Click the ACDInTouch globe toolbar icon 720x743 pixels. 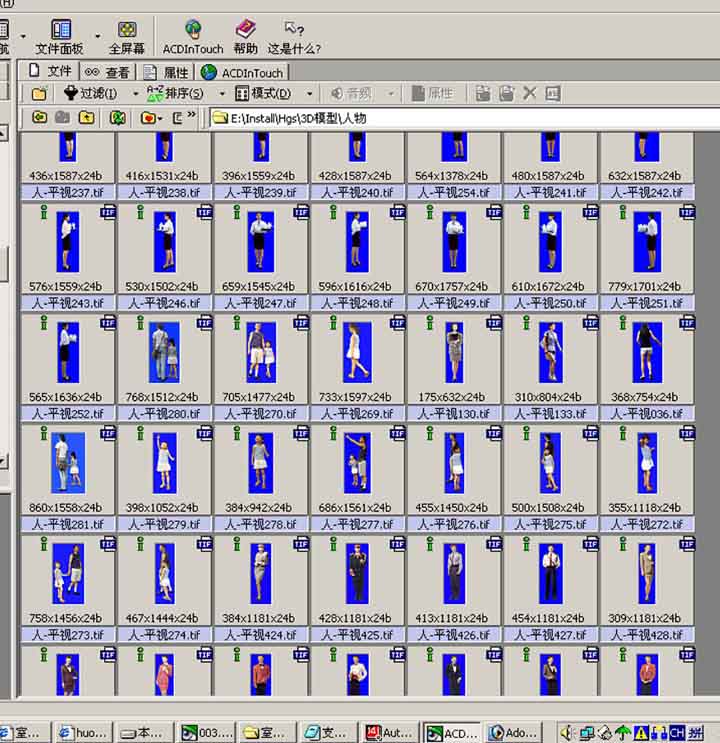(193, 30)
